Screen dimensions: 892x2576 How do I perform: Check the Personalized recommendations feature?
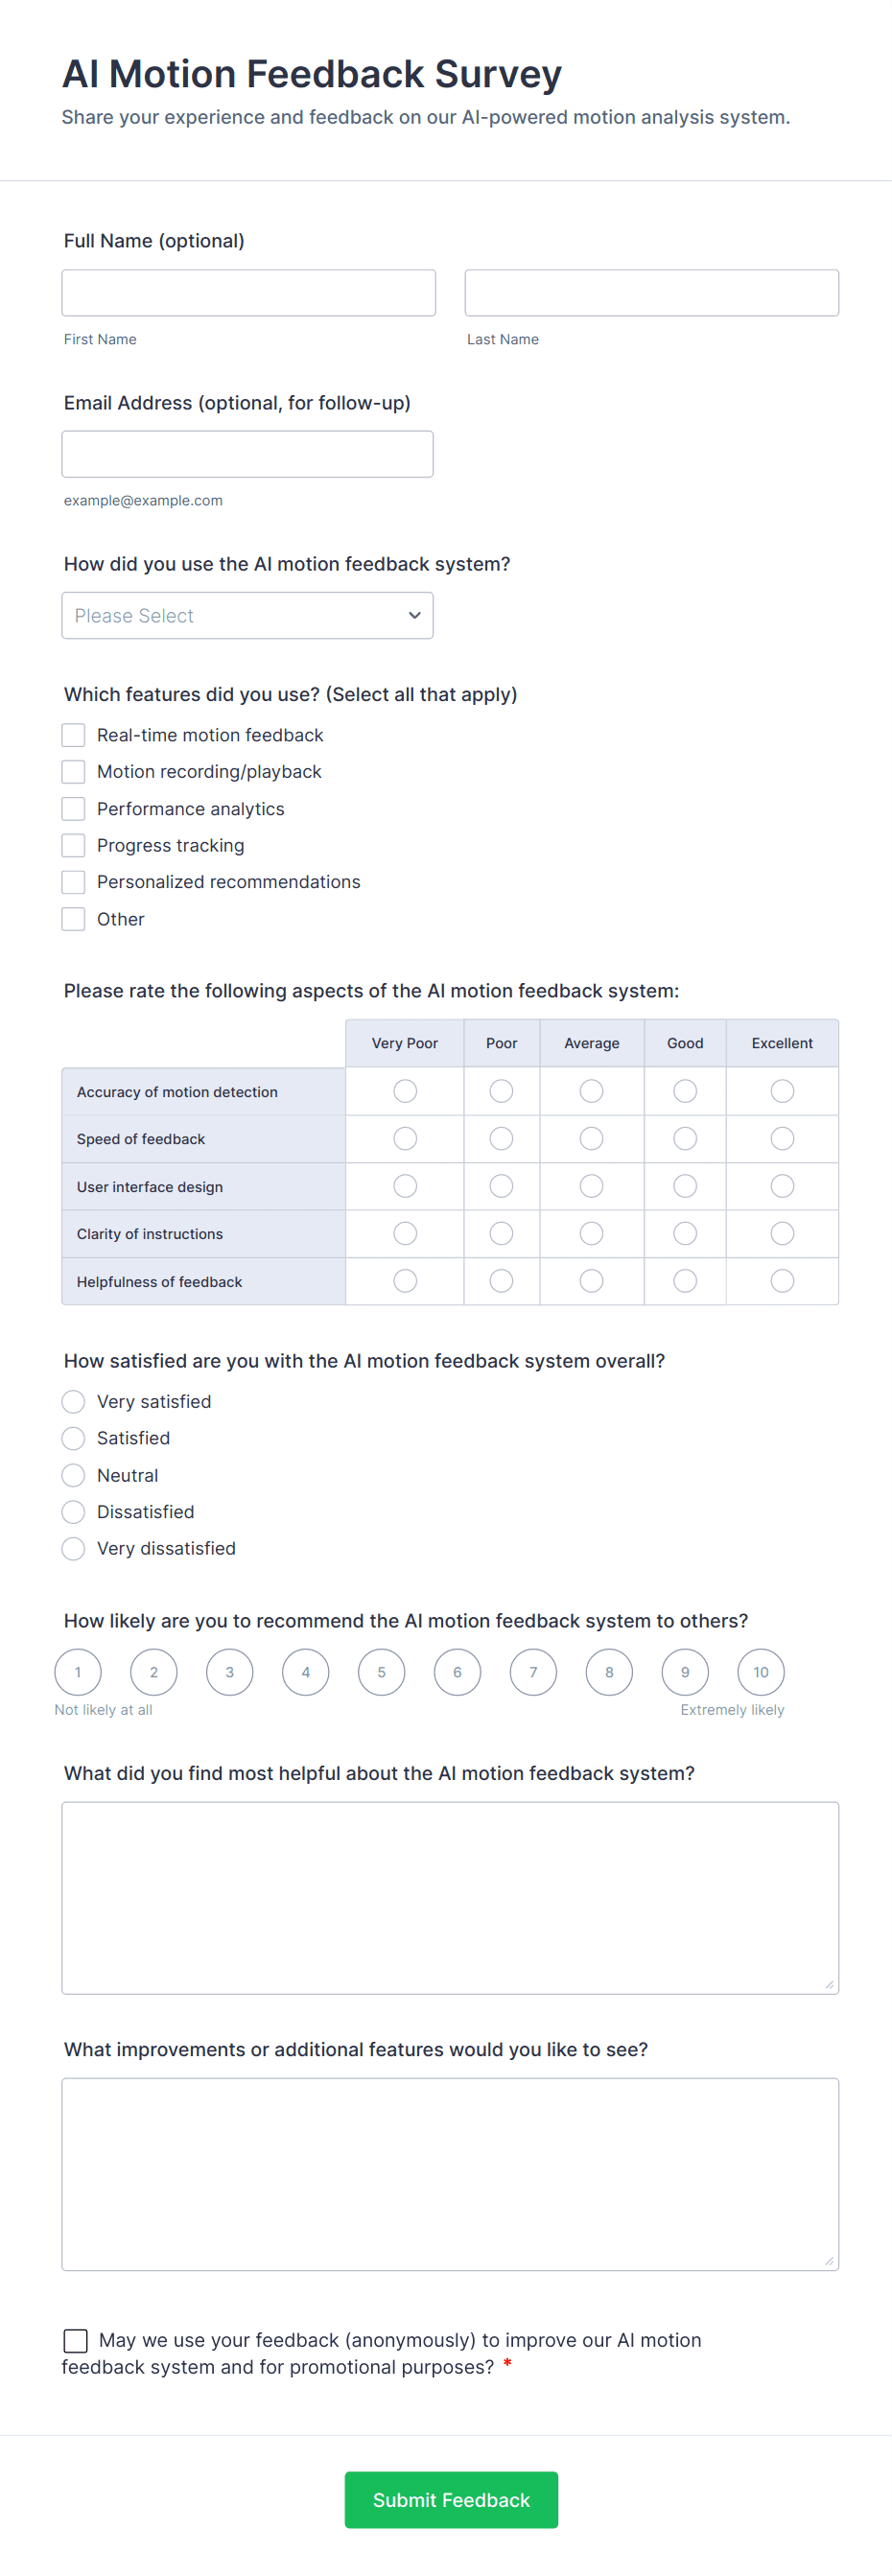tap(73, 881)
